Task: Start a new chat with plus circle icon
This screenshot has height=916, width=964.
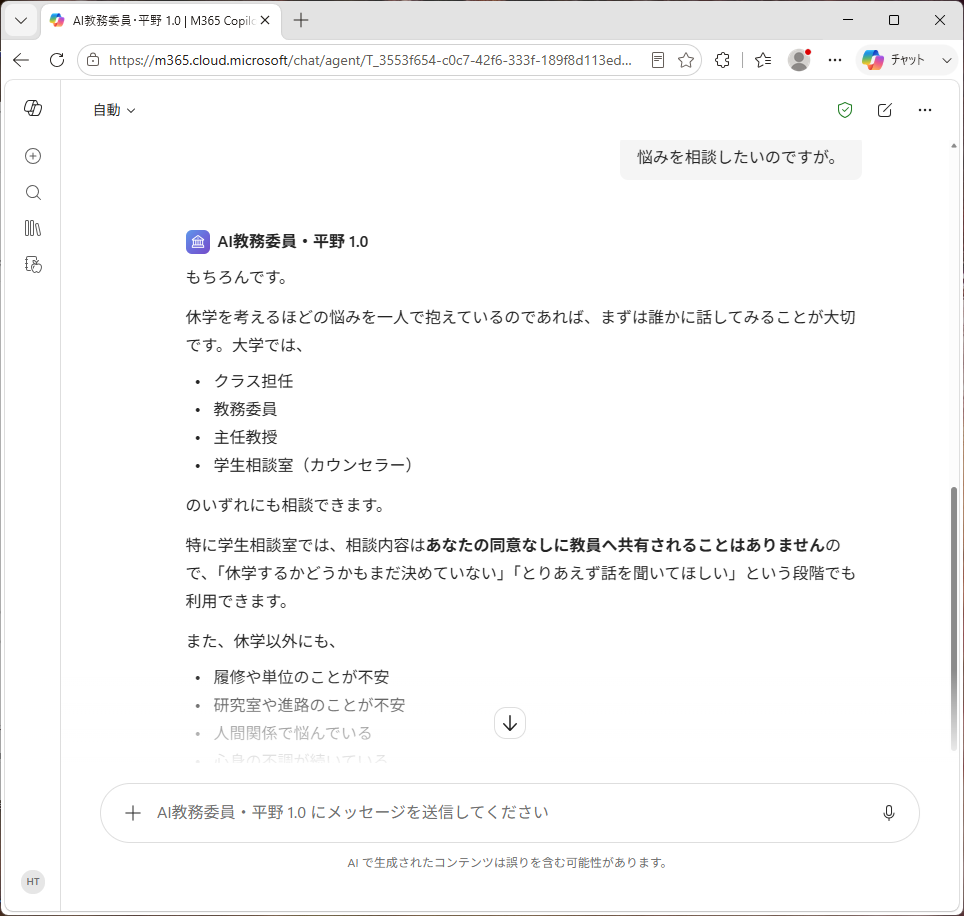Action: pos(33,156)
